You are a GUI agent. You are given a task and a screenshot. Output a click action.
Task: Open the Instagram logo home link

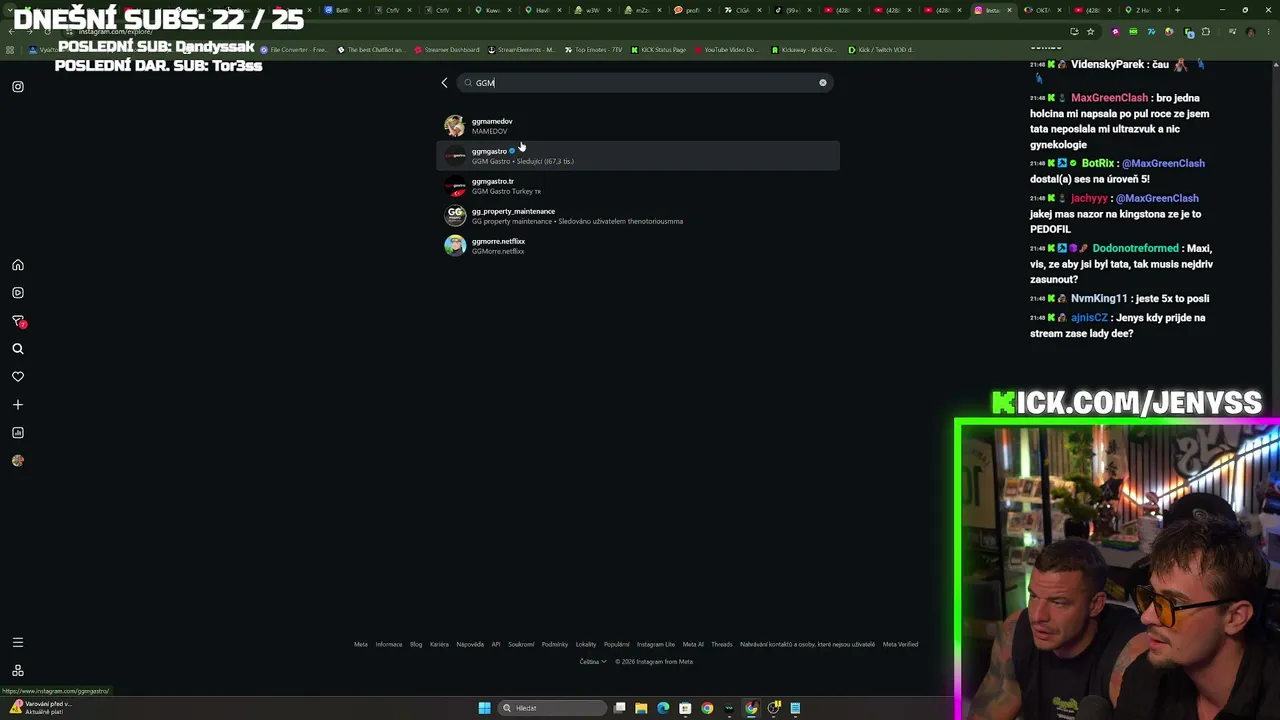[18, 87]
